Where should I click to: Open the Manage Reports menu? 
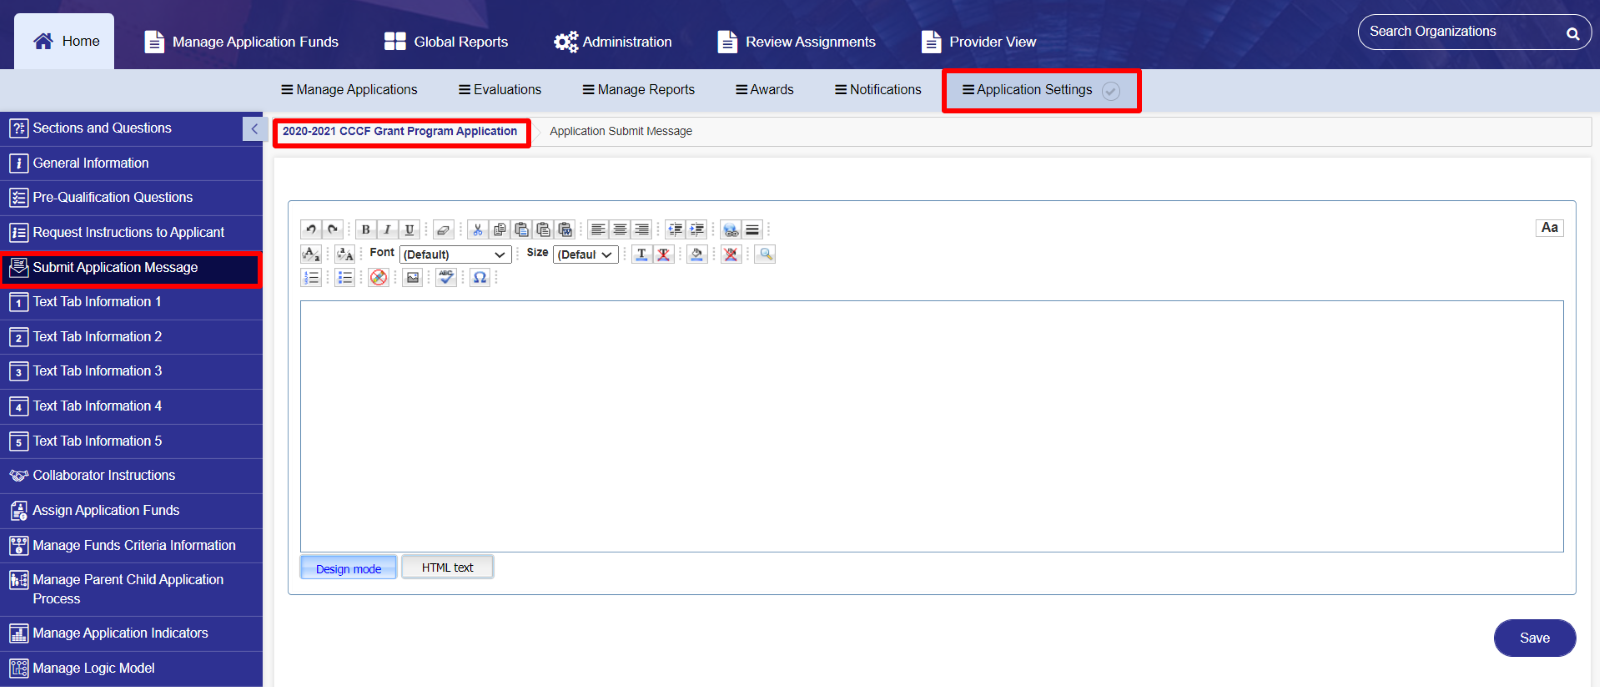[639, 89]
